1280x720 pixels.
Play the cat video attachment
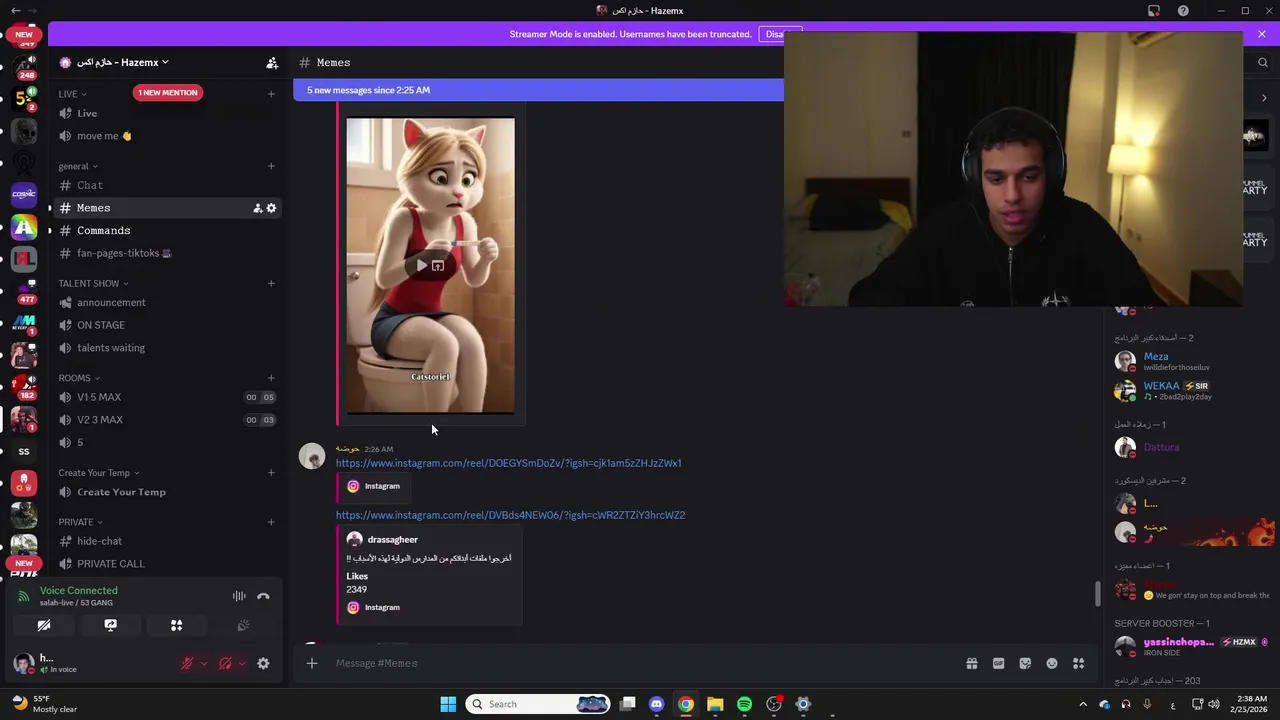point(421,265)
